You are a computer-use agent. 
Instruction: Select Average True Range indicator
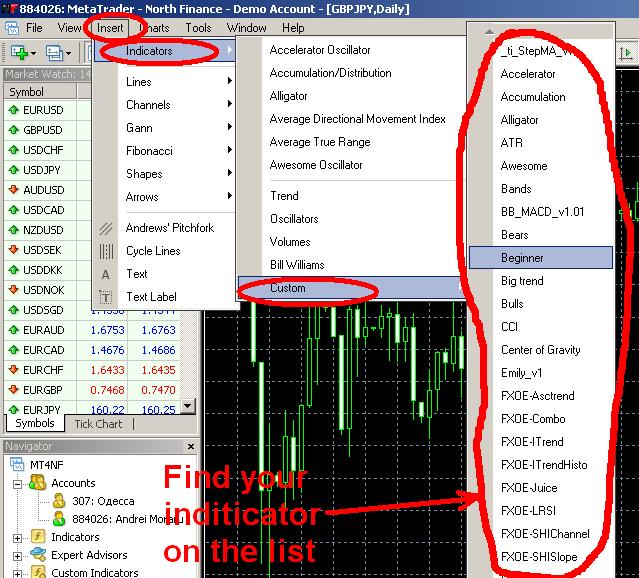[x=320, y=142]
